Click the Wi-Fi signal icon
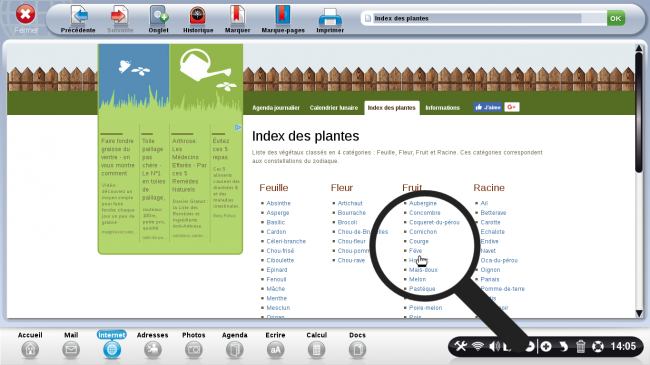 pyautogui.click(x=478, y=346)
